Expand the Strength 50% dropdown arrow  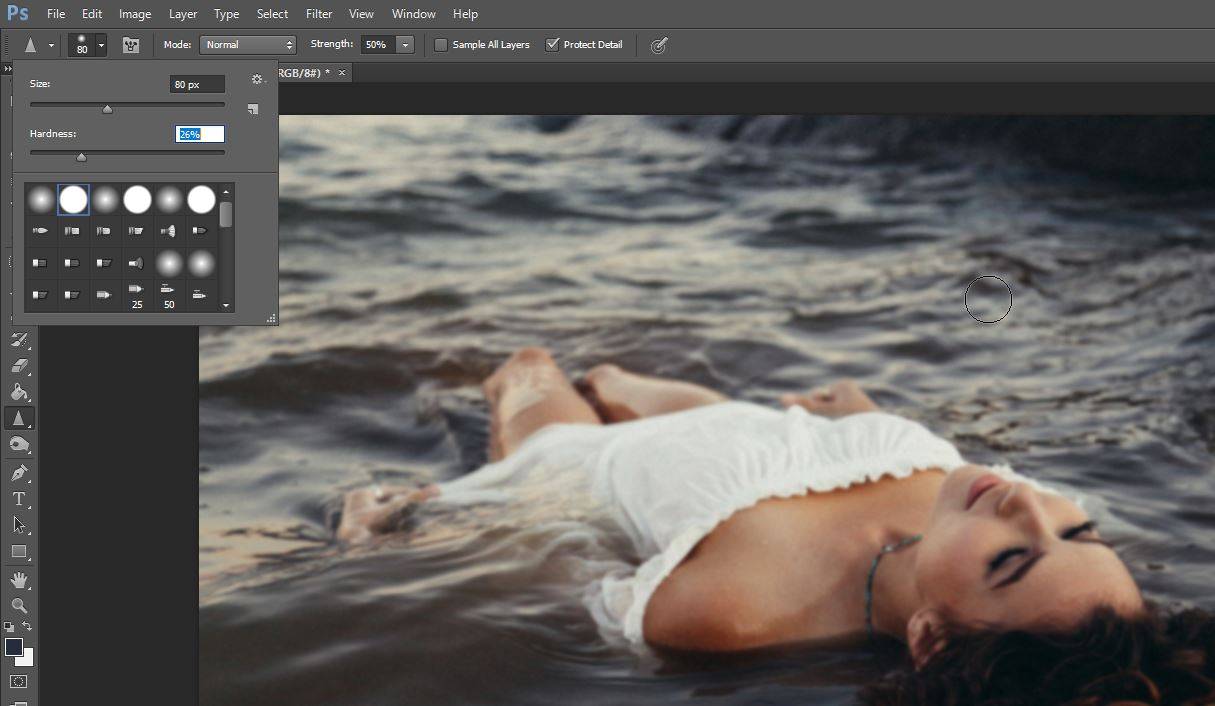(x=405, y=45)
